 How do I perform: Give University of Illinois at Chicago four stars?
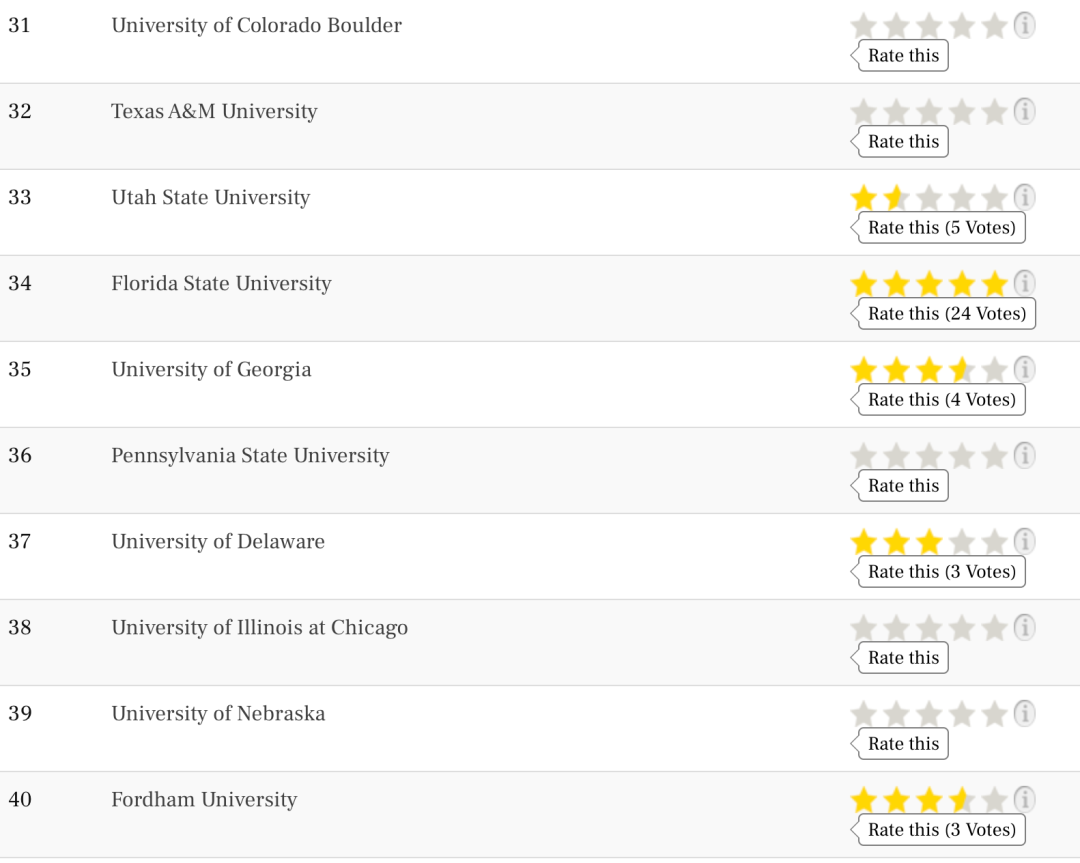(x=961, y=628)
